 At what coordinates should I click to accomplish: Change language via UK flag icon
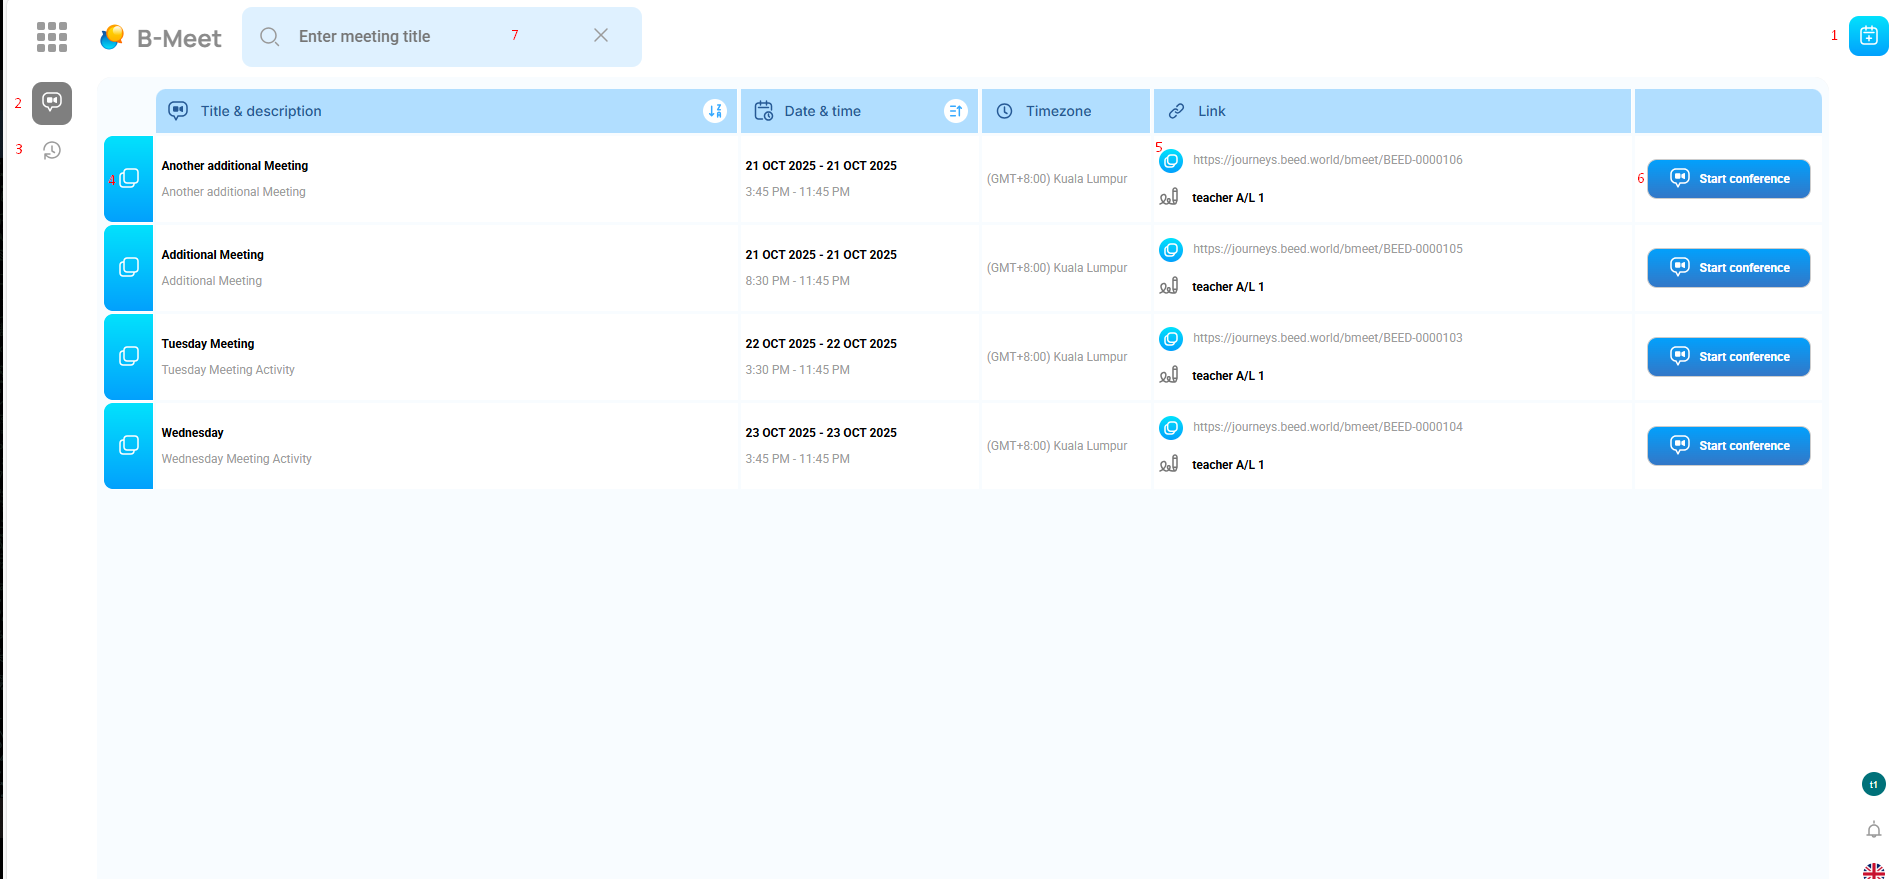coord(1873,871)
